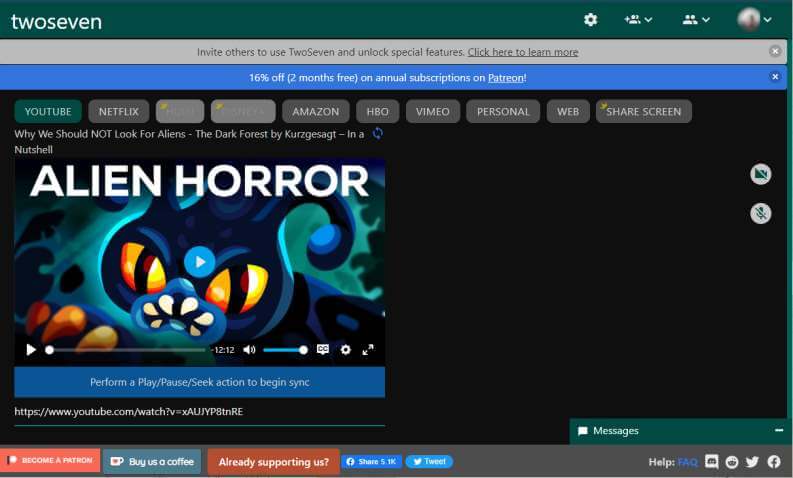Close the Patreon discount banner
Viewport: 793px width, 478px height.
pos(775,77)
